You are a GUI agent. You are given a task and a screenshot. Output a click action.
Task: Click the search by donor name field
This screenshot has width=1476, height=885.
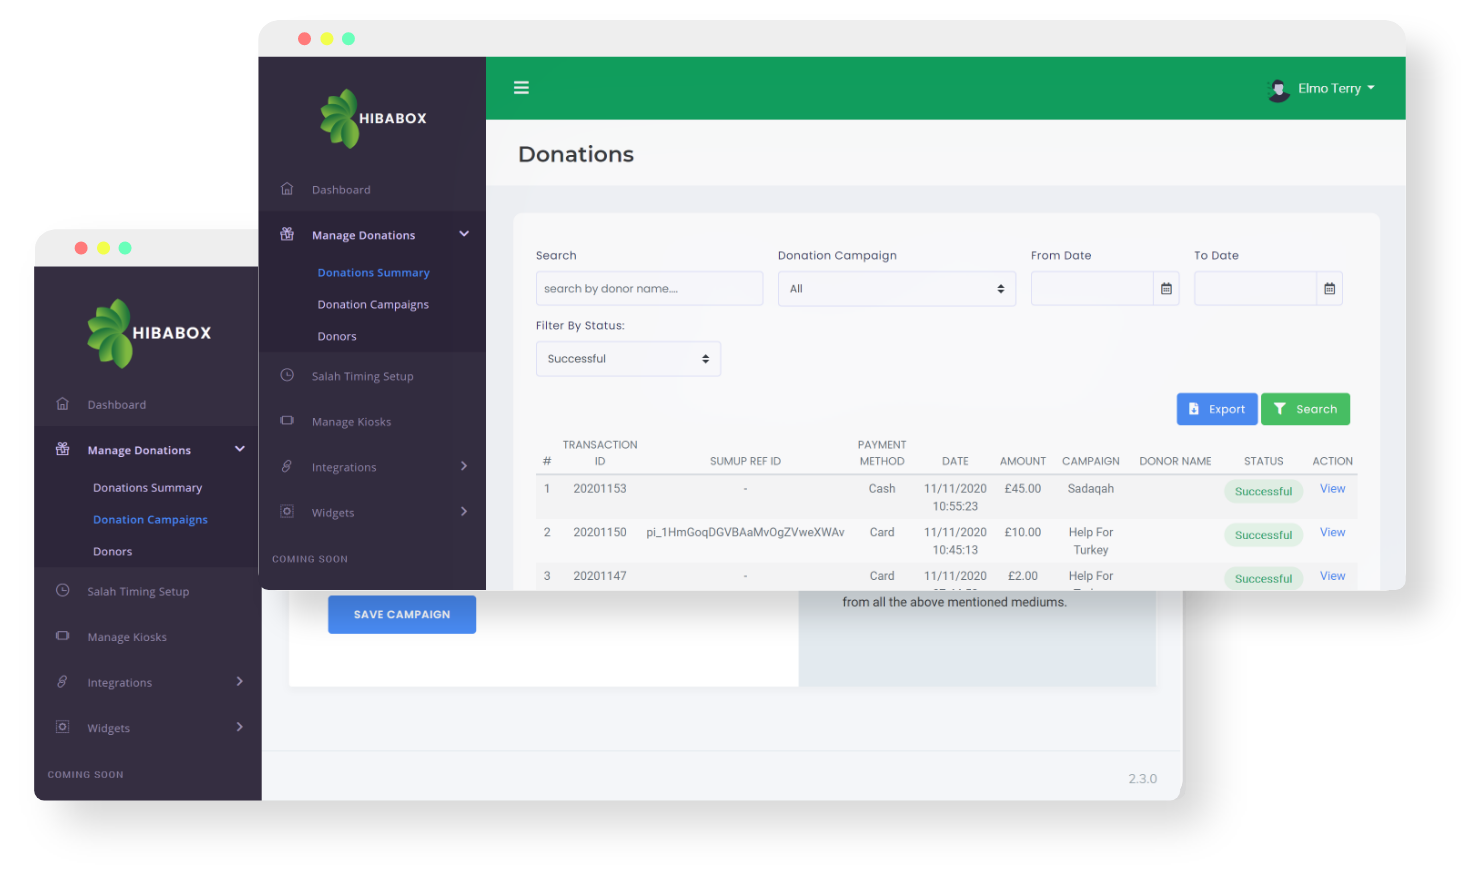point(649,289)
